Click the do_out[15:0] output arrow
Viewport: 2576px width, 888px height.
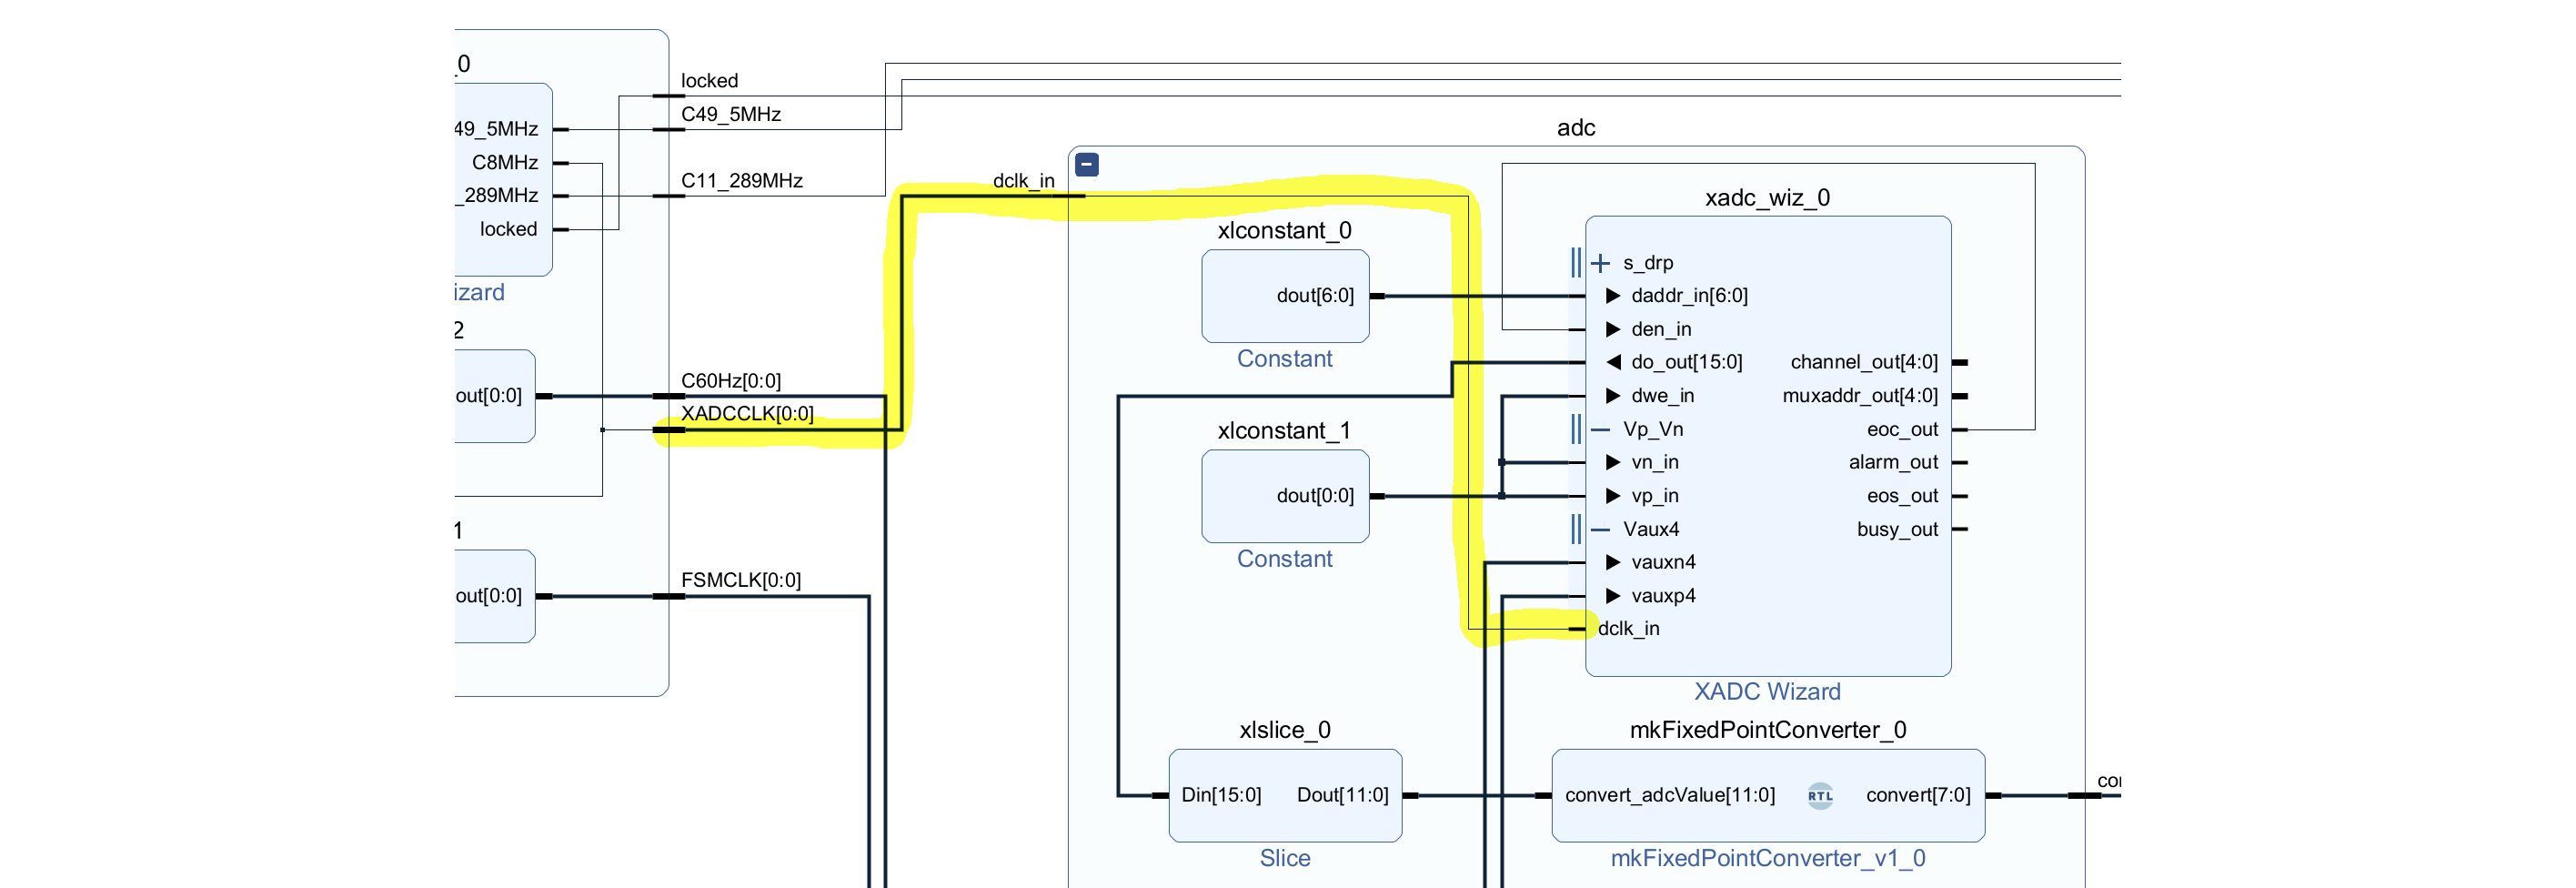(1612, 362)
